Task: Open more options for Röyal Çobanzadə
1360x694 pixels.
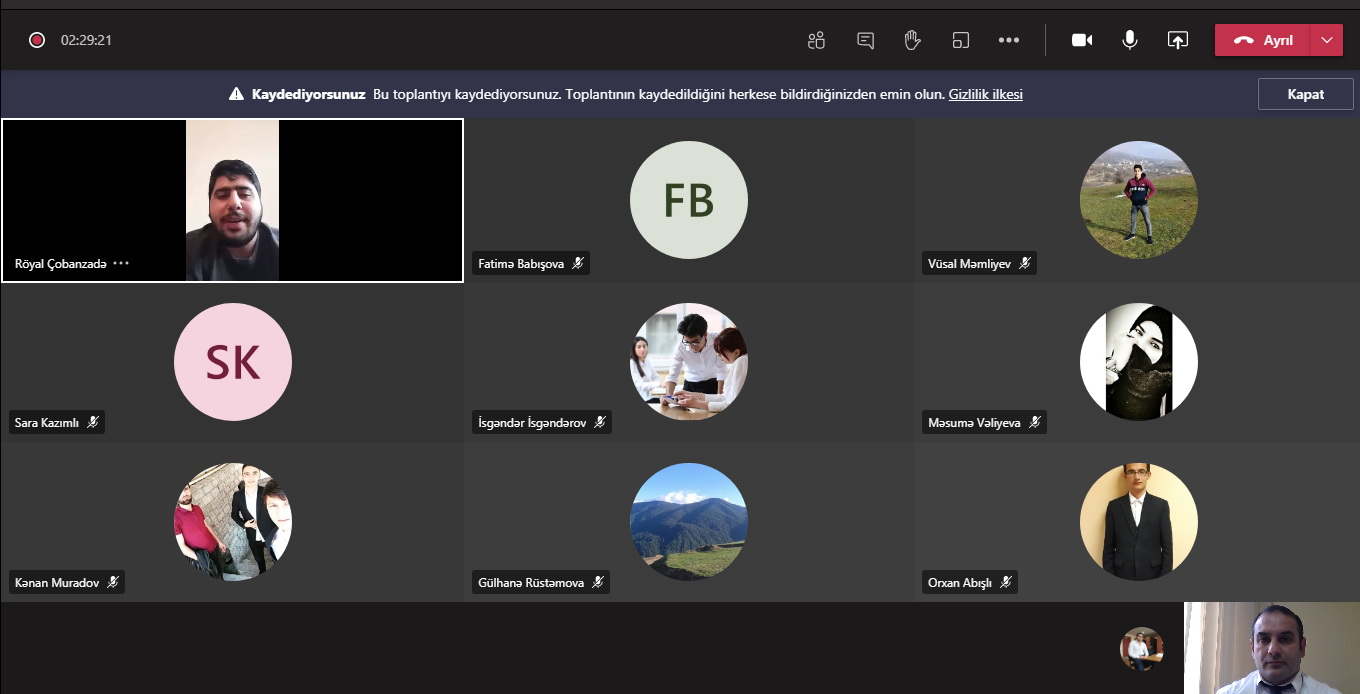Action: [121, 263]
